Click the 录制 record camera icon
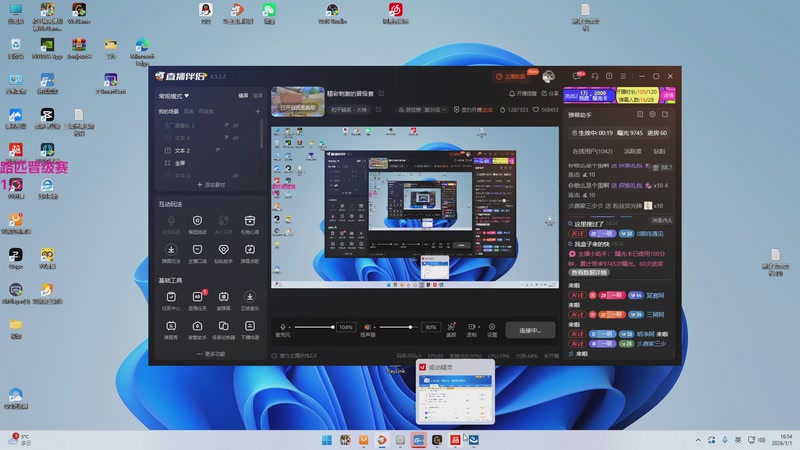This screenshot has width=800, height=450. (471, 327)
